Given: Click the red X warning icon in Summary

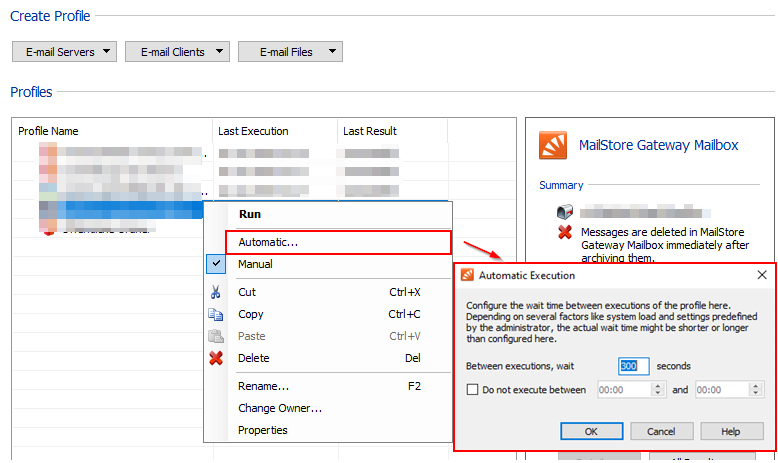Looking at the screenshot, I should [x=565, y=232].
